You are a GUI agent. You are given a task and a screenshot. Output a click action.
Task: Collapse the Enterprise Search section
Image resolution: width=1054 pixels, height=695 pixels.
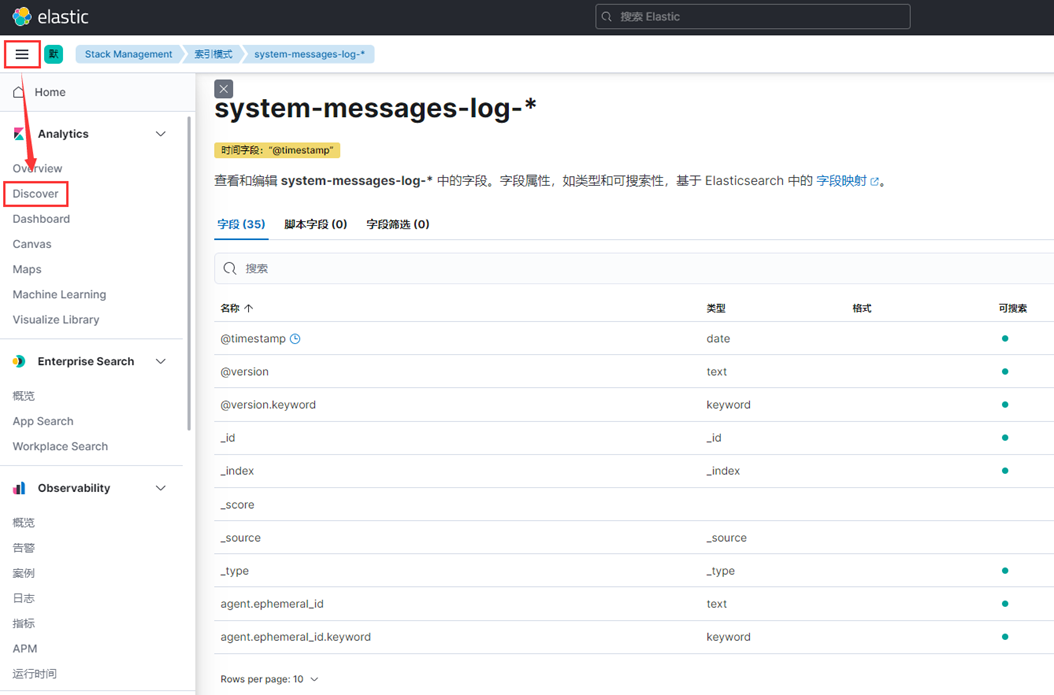pyautogui.click(x=161, y=362)
